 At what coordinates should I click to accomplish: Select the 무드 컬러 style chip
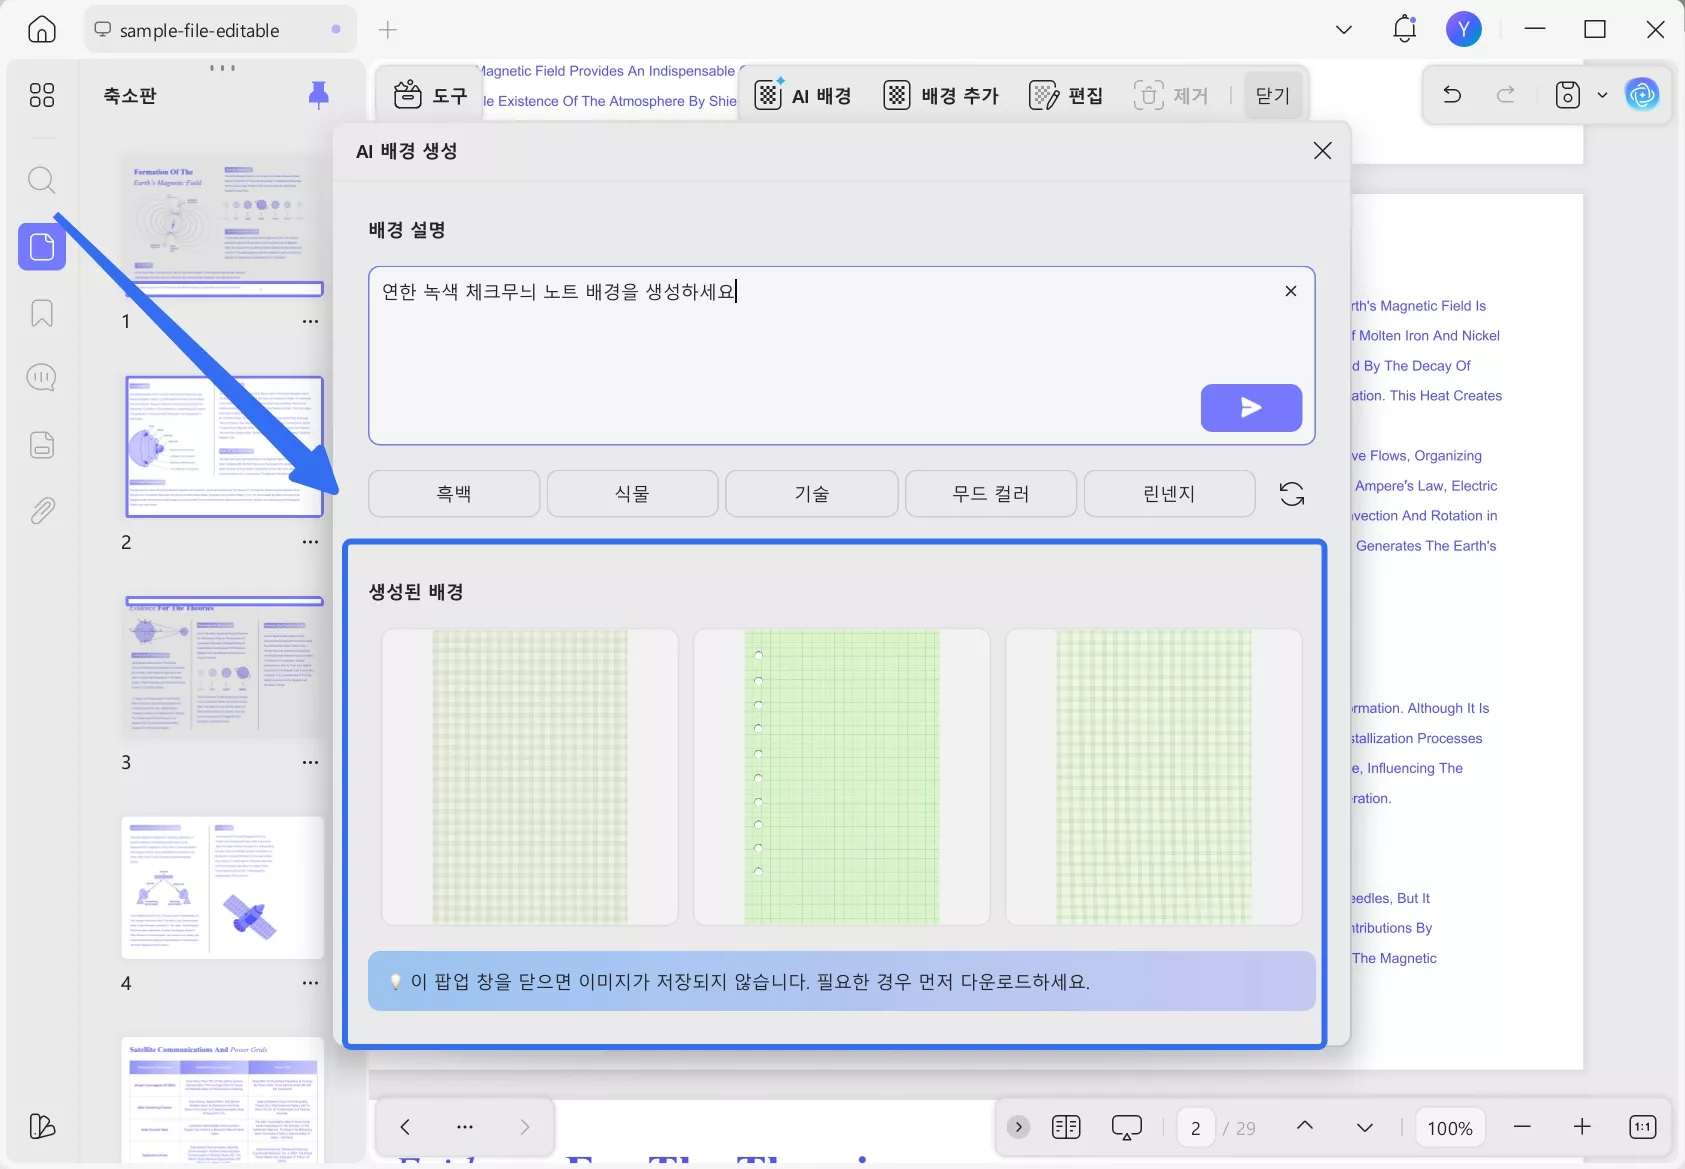(991, 493)
